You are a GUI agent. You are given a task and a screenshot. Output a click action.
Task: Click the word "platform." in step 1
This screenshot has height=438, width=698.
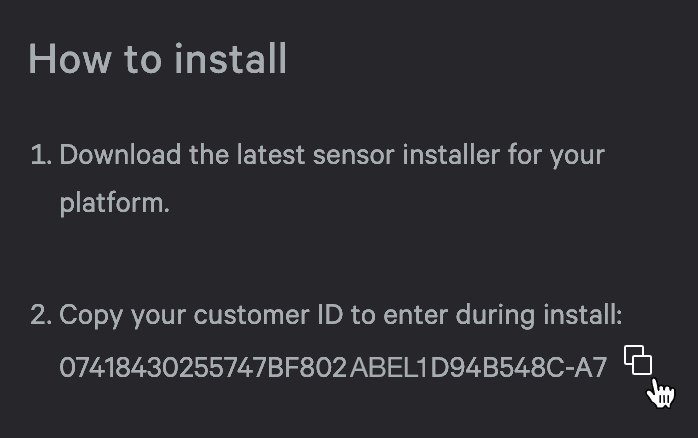coord(114,203)
